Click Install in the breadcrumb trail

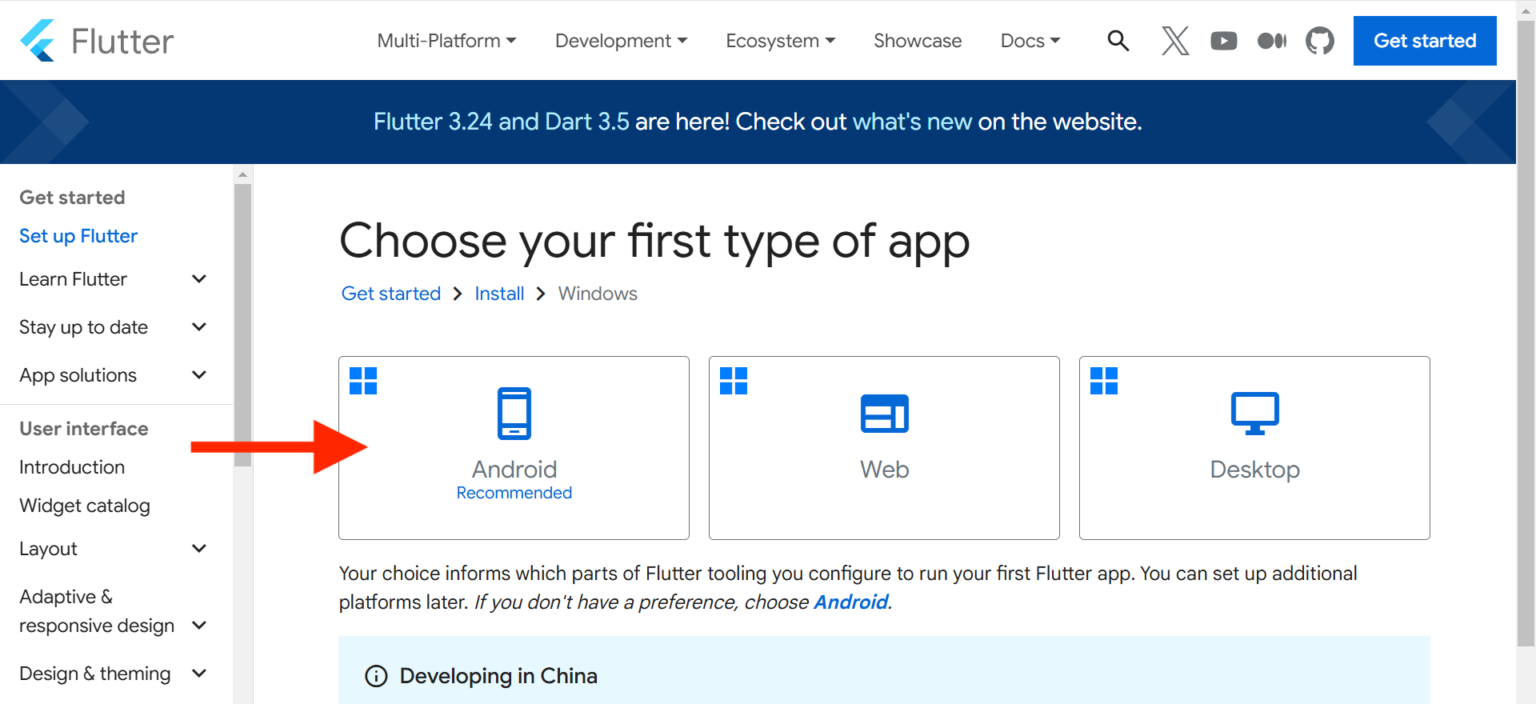[499, 293]
